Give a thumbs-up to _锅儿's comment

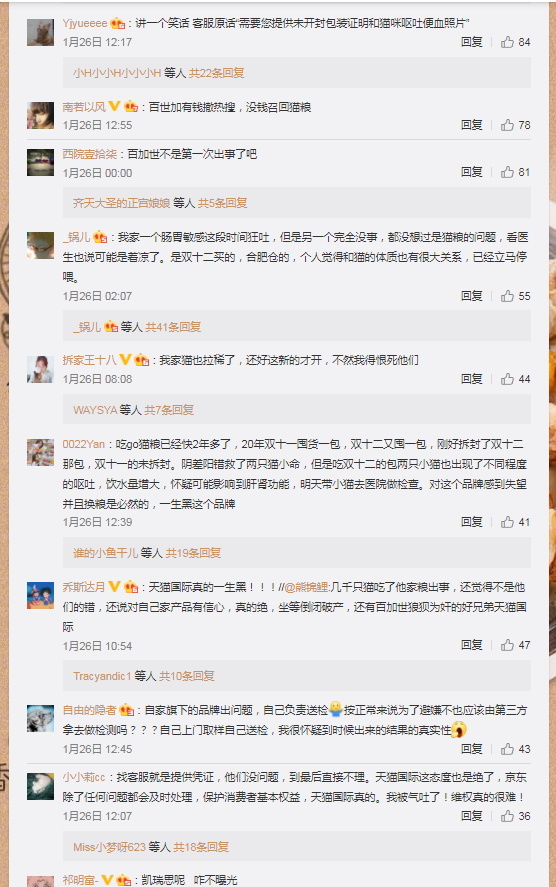507,296
